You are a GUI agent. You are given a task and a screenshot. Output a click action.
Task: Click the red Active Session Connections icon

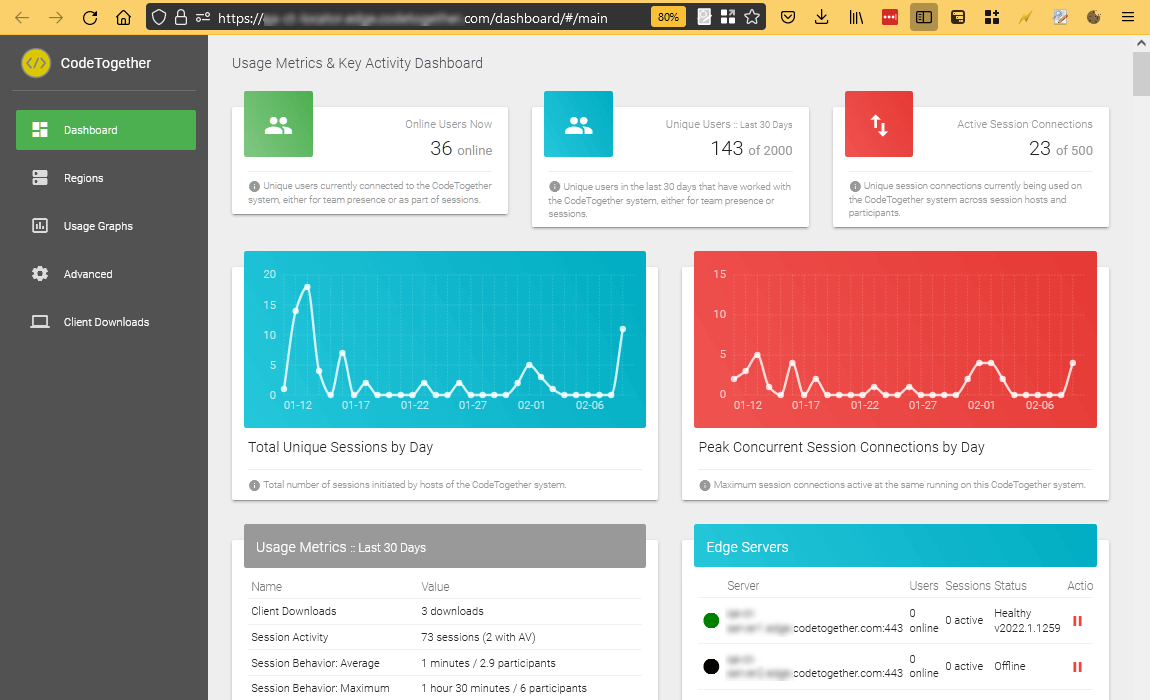tap(879, 124)
